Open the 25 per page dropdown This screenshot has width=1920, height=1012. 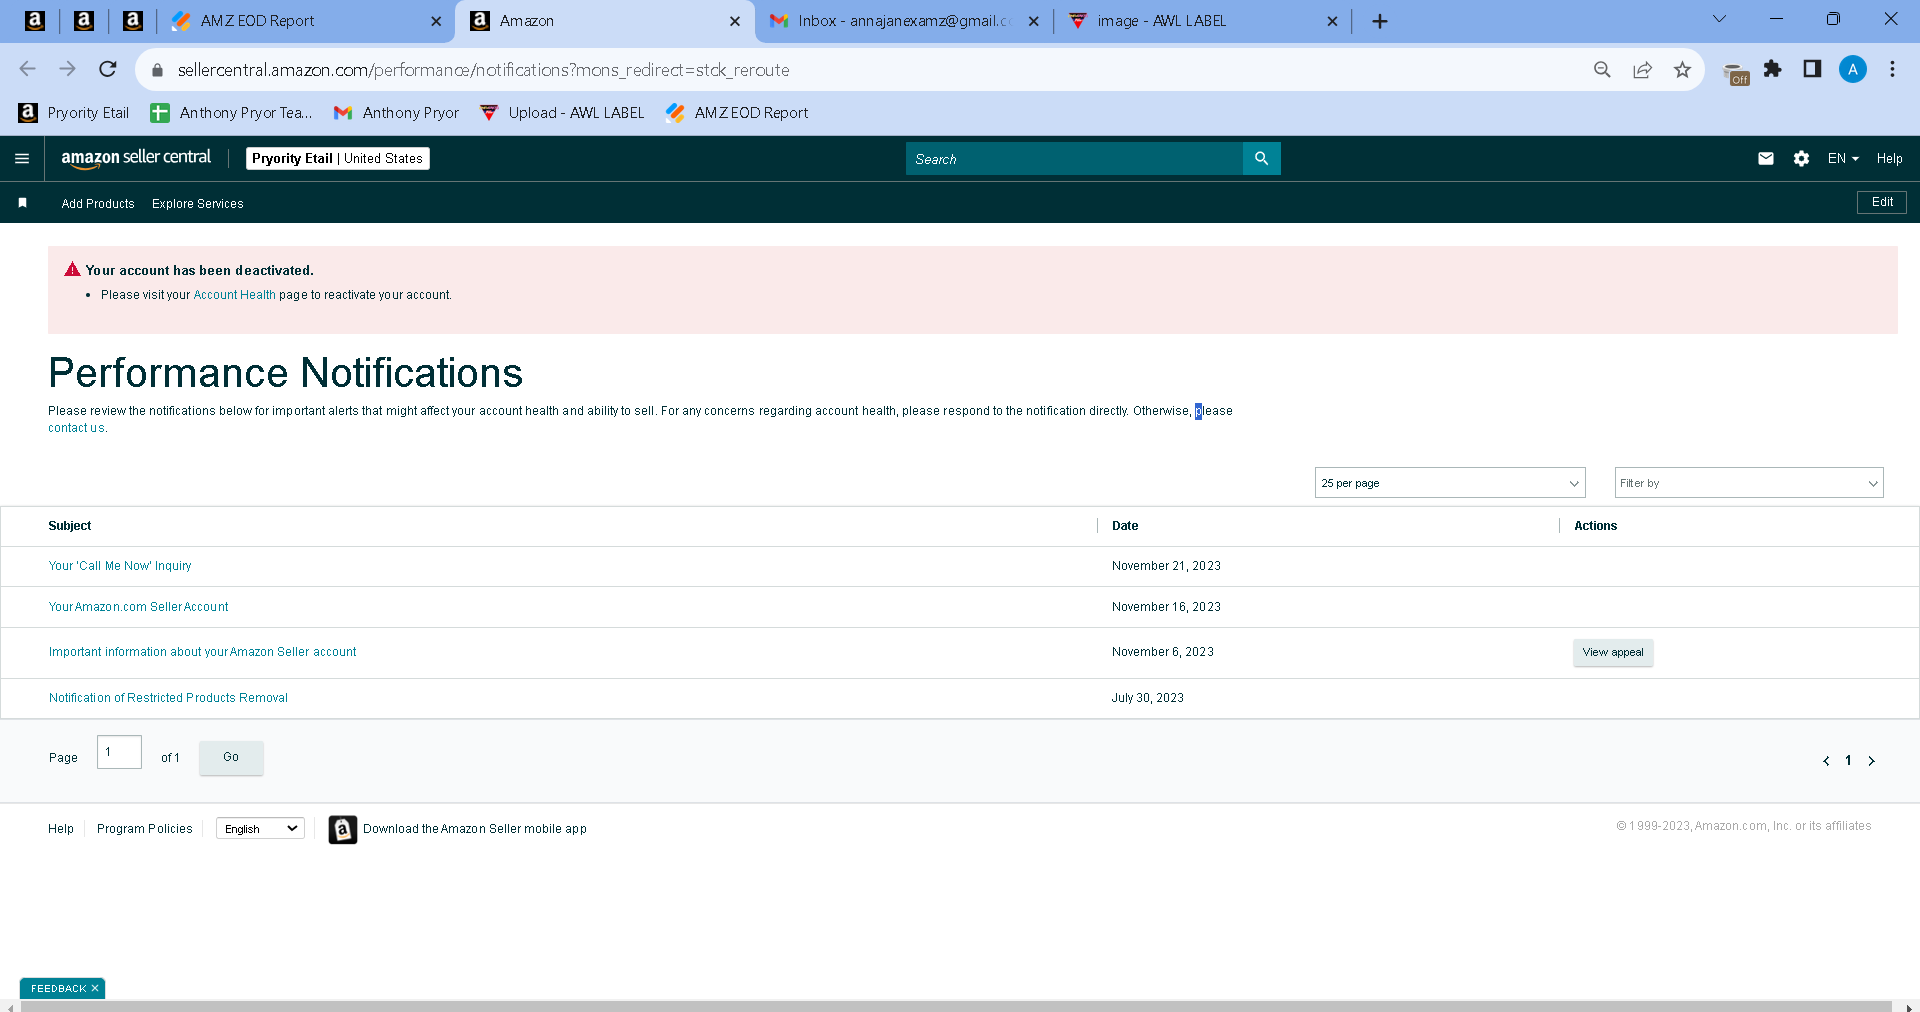tap(1450, 483)
